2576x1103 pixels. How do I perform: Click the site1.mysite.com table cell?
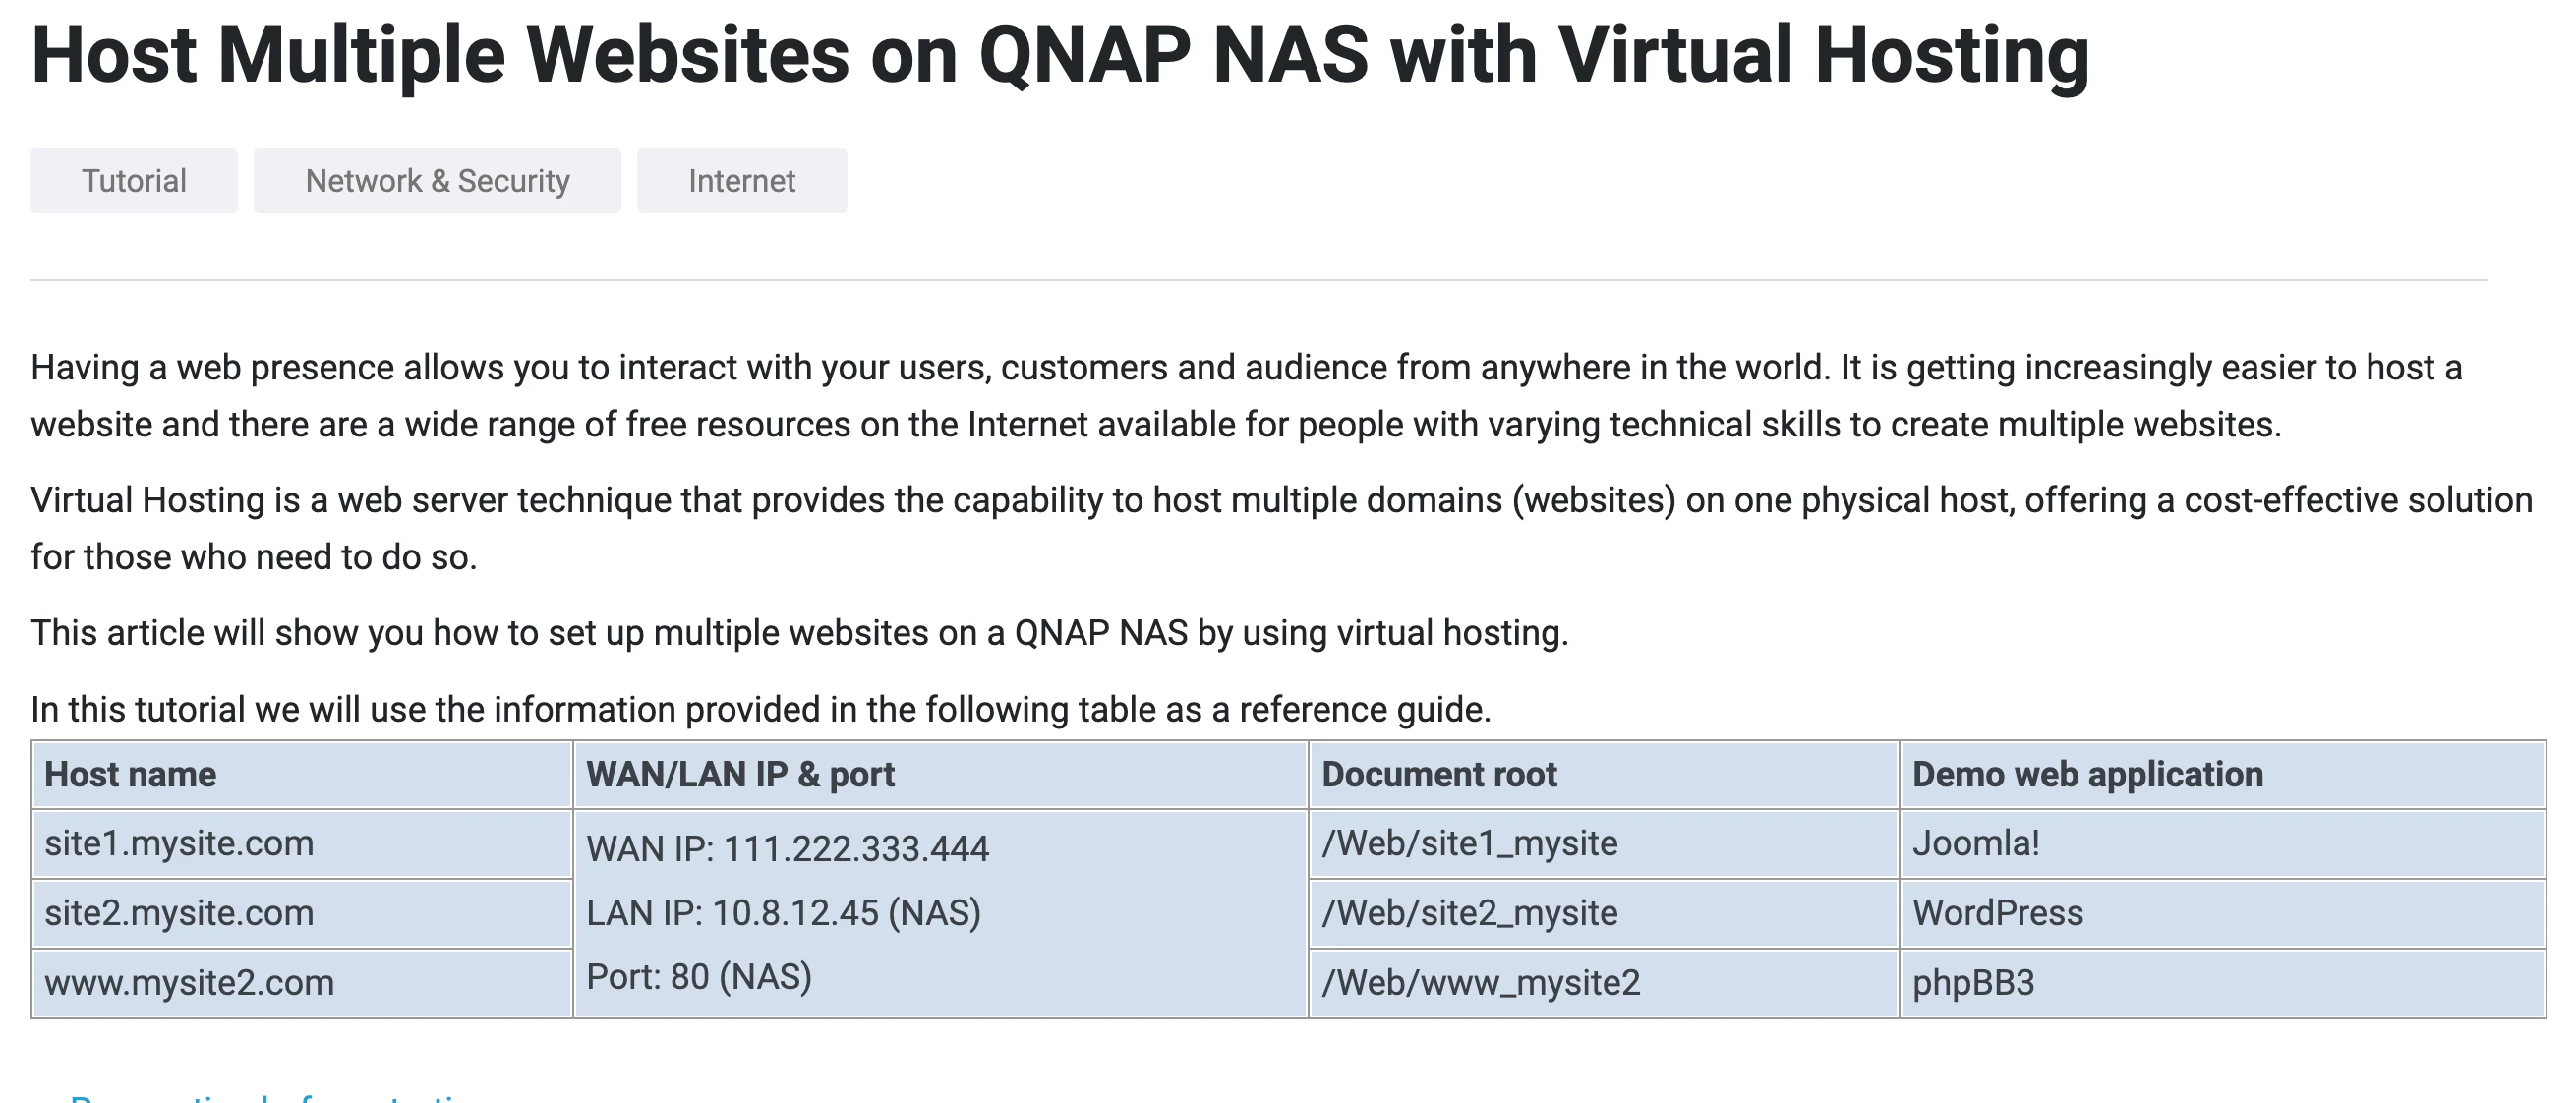click(x=179, y=843)
